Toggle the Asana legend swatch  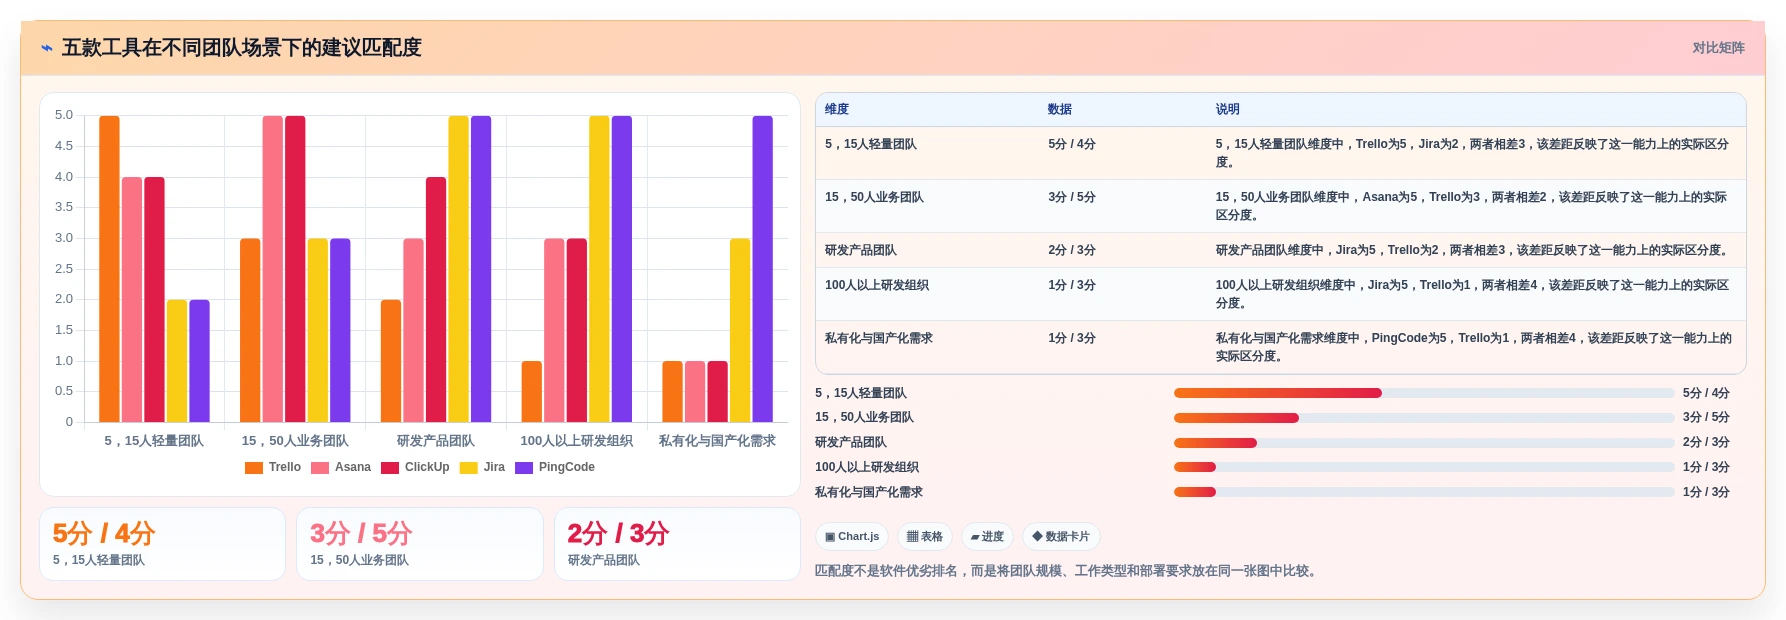pyautogui.click(x=320, y=468)
